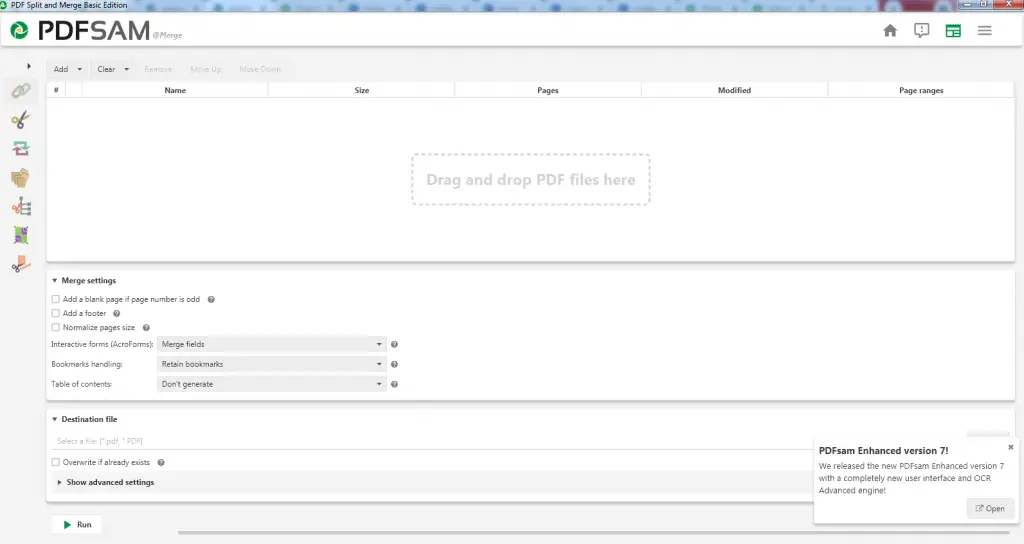Collapse the Merge settings section
This screenshot has height=544, width=1024.
click(55, 281)
